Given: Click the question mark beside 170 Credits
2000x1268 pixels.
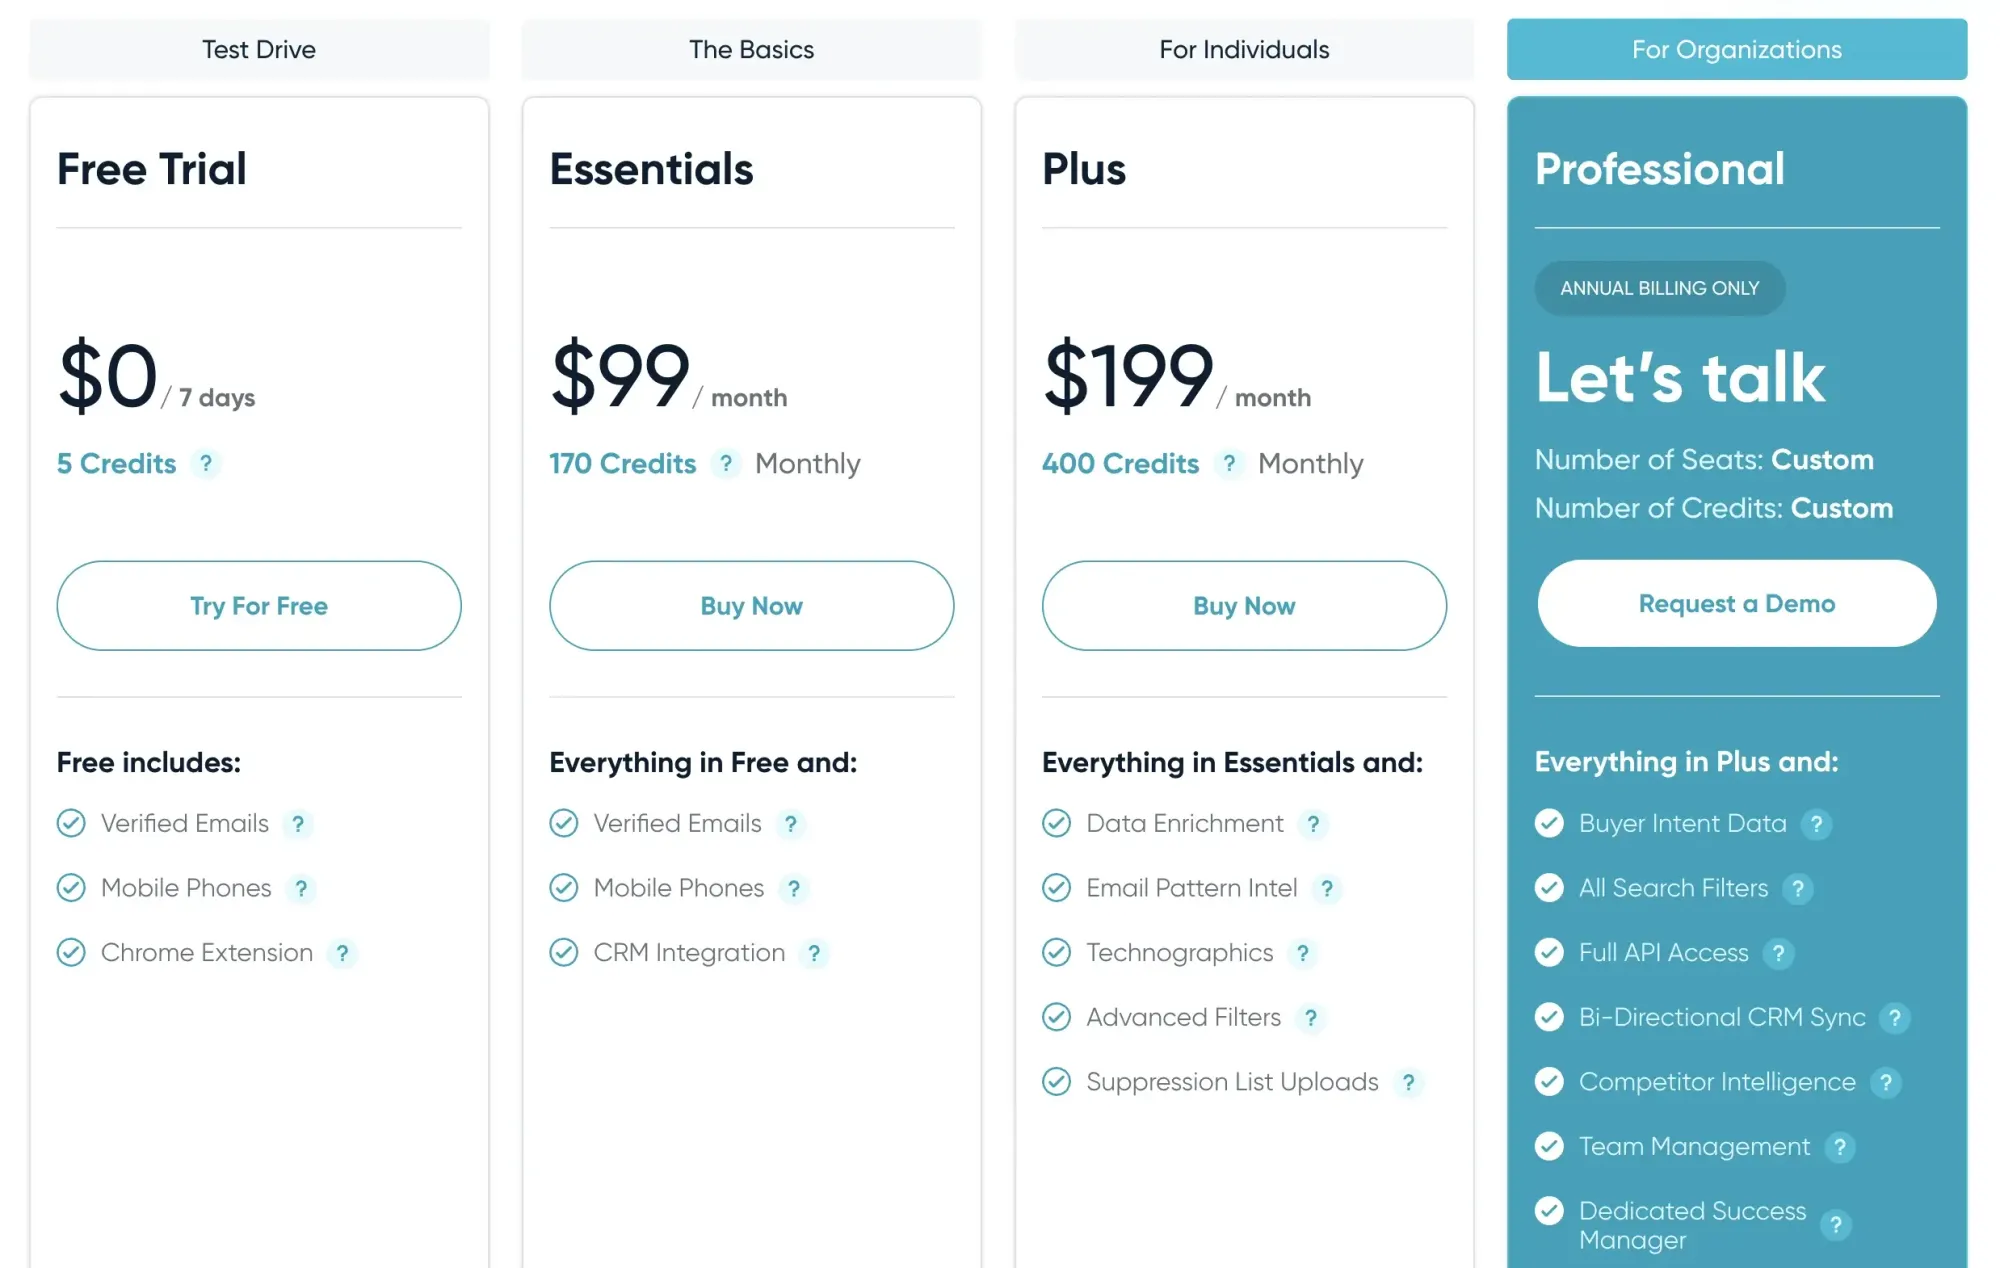Looking at the screenshot, I should pos(724,463).
